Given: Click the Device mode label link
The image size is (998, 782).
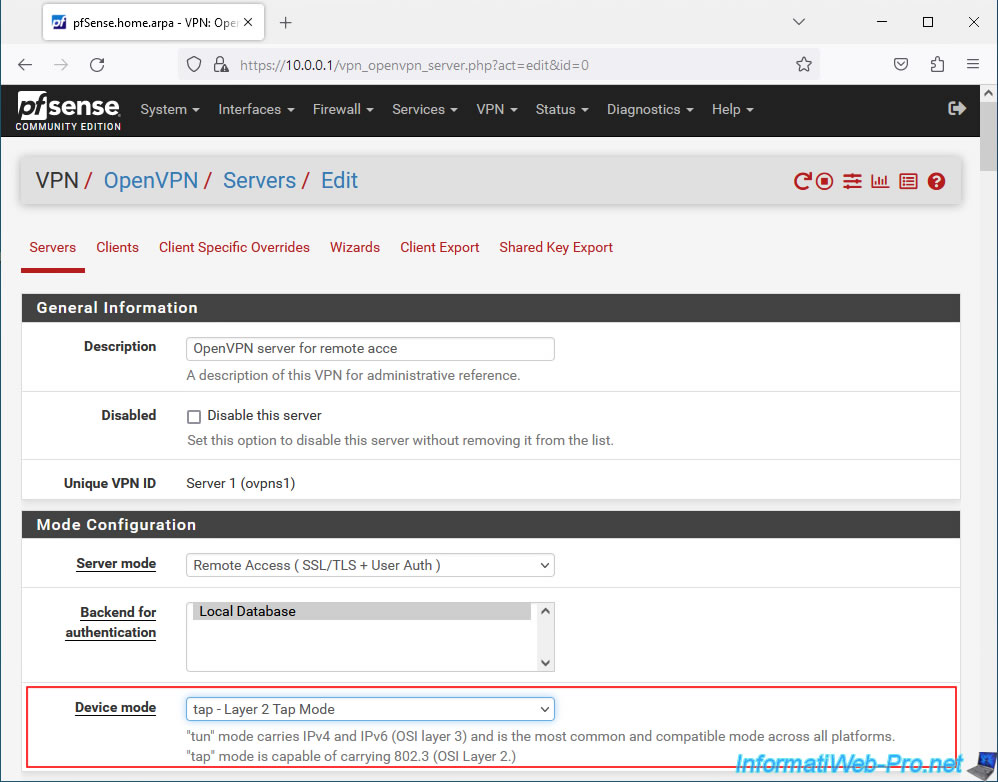Looking at the screenshot, I should click(115, 708).
